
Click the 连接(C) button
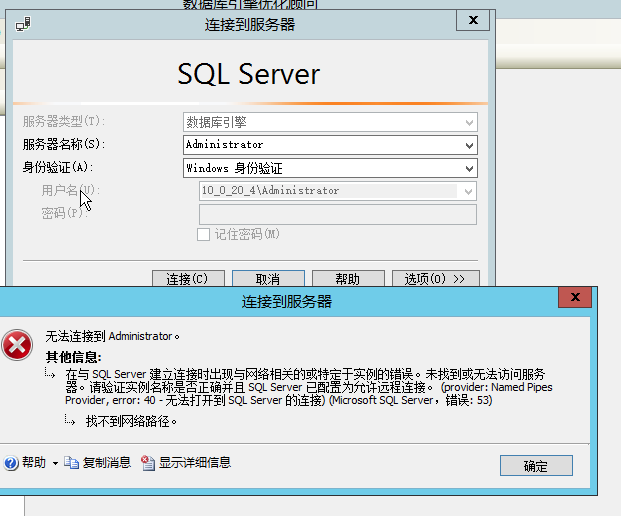(x=188, y=278)
